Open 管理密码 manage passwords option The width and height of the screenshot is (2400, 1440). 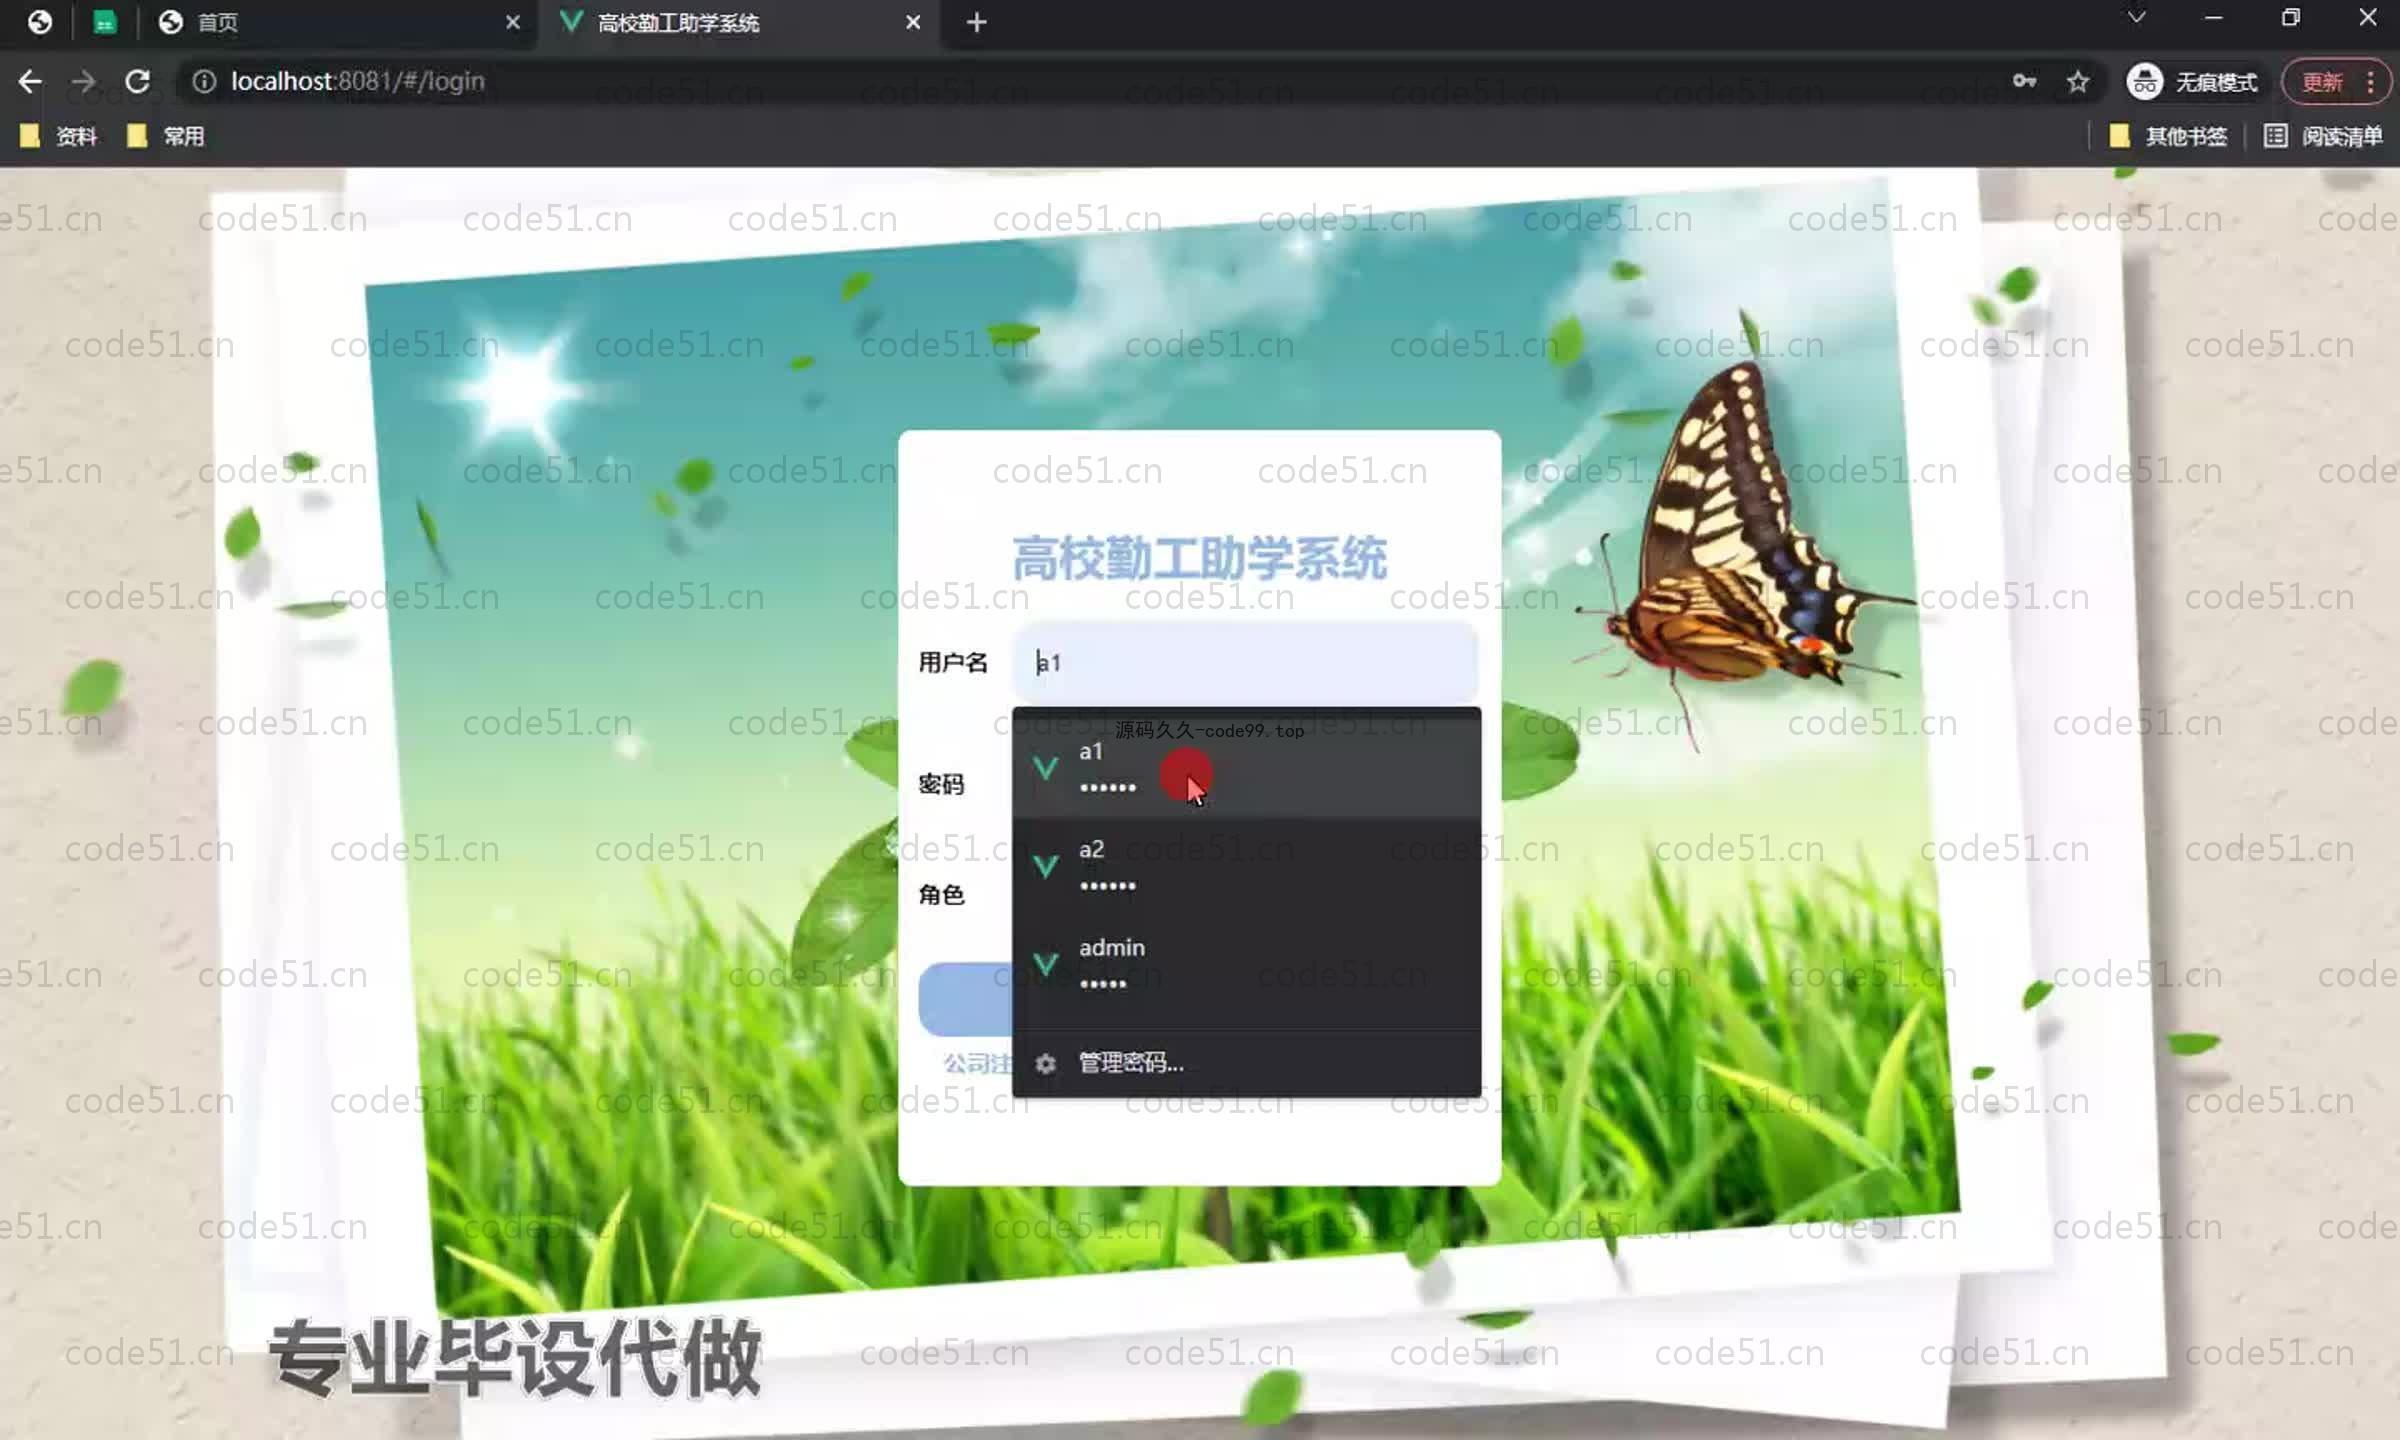click(x=1246, y=1063)
